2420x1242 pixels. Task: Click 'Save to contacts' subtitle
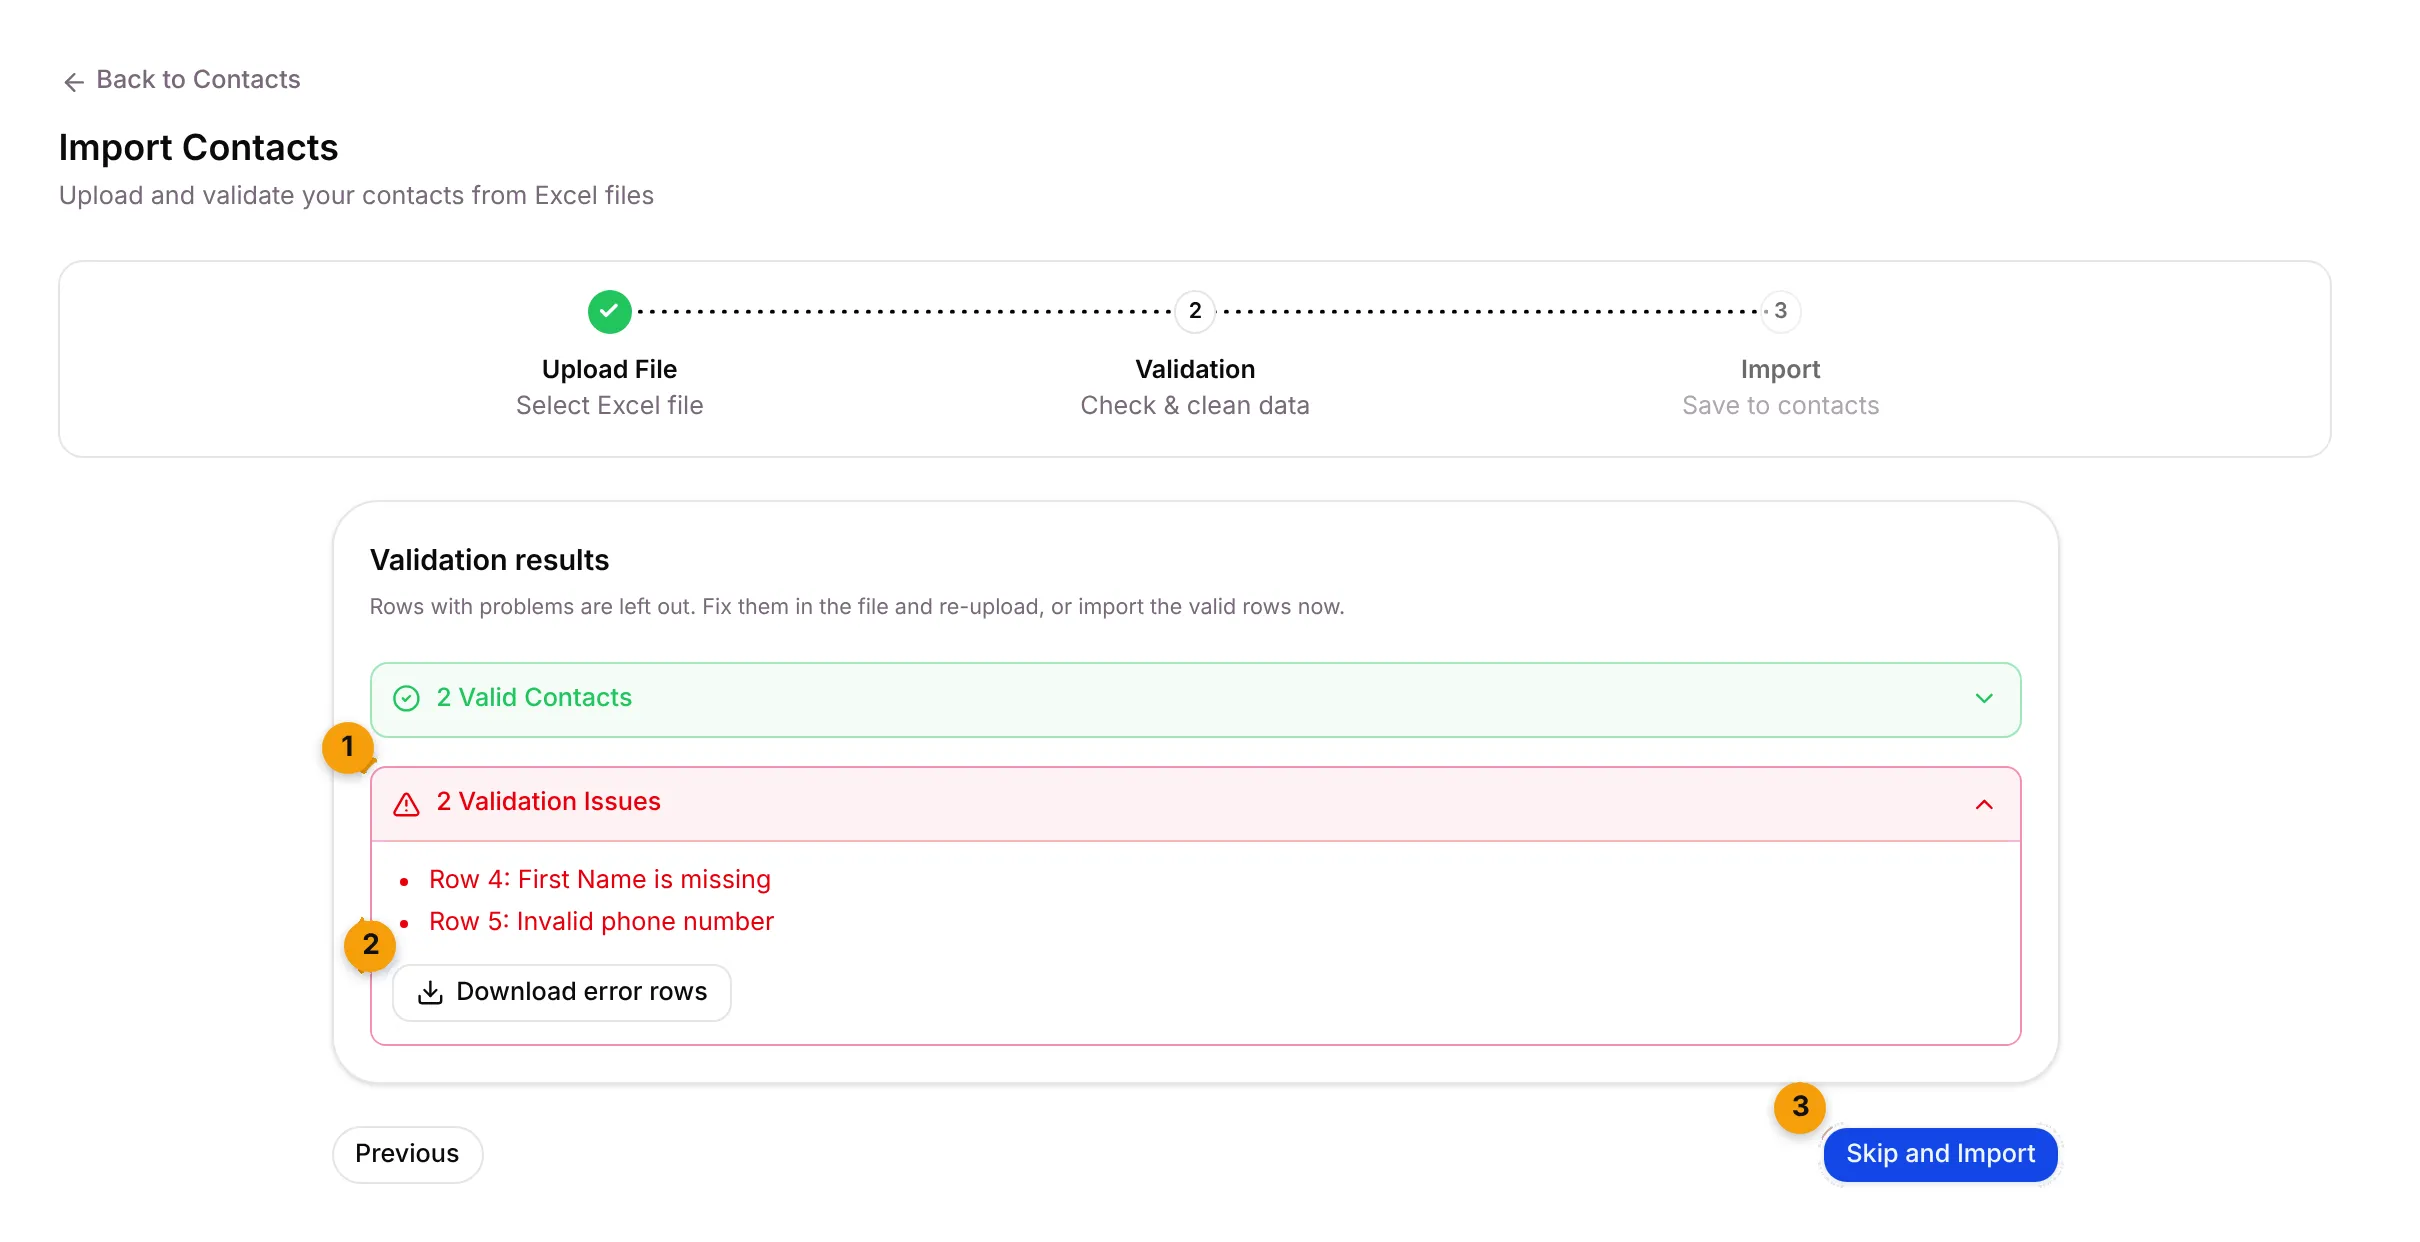[1780, 405]
